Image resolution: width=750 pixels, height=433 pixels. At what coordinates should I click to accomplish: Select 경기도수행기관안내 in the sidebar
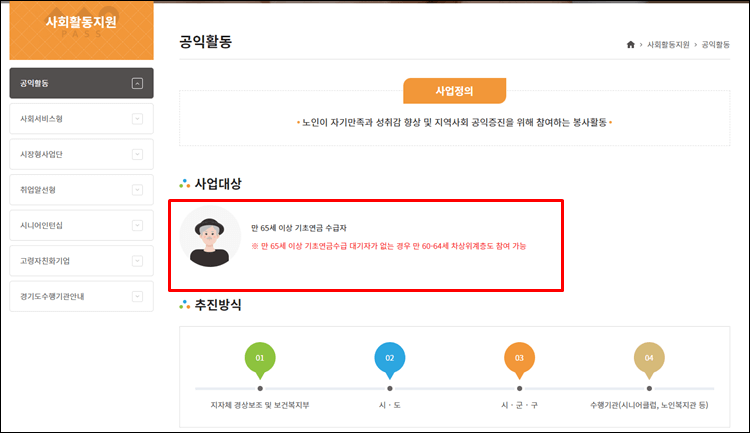click(x=81, y=296)
